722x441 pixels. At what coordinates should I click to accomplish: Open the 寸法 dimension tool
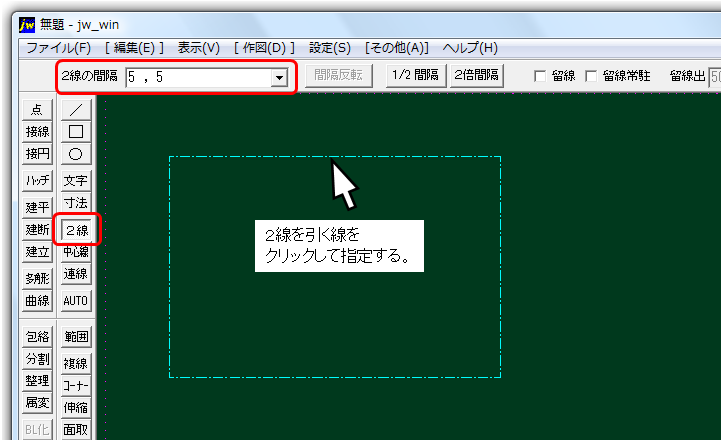pos(76,203)
